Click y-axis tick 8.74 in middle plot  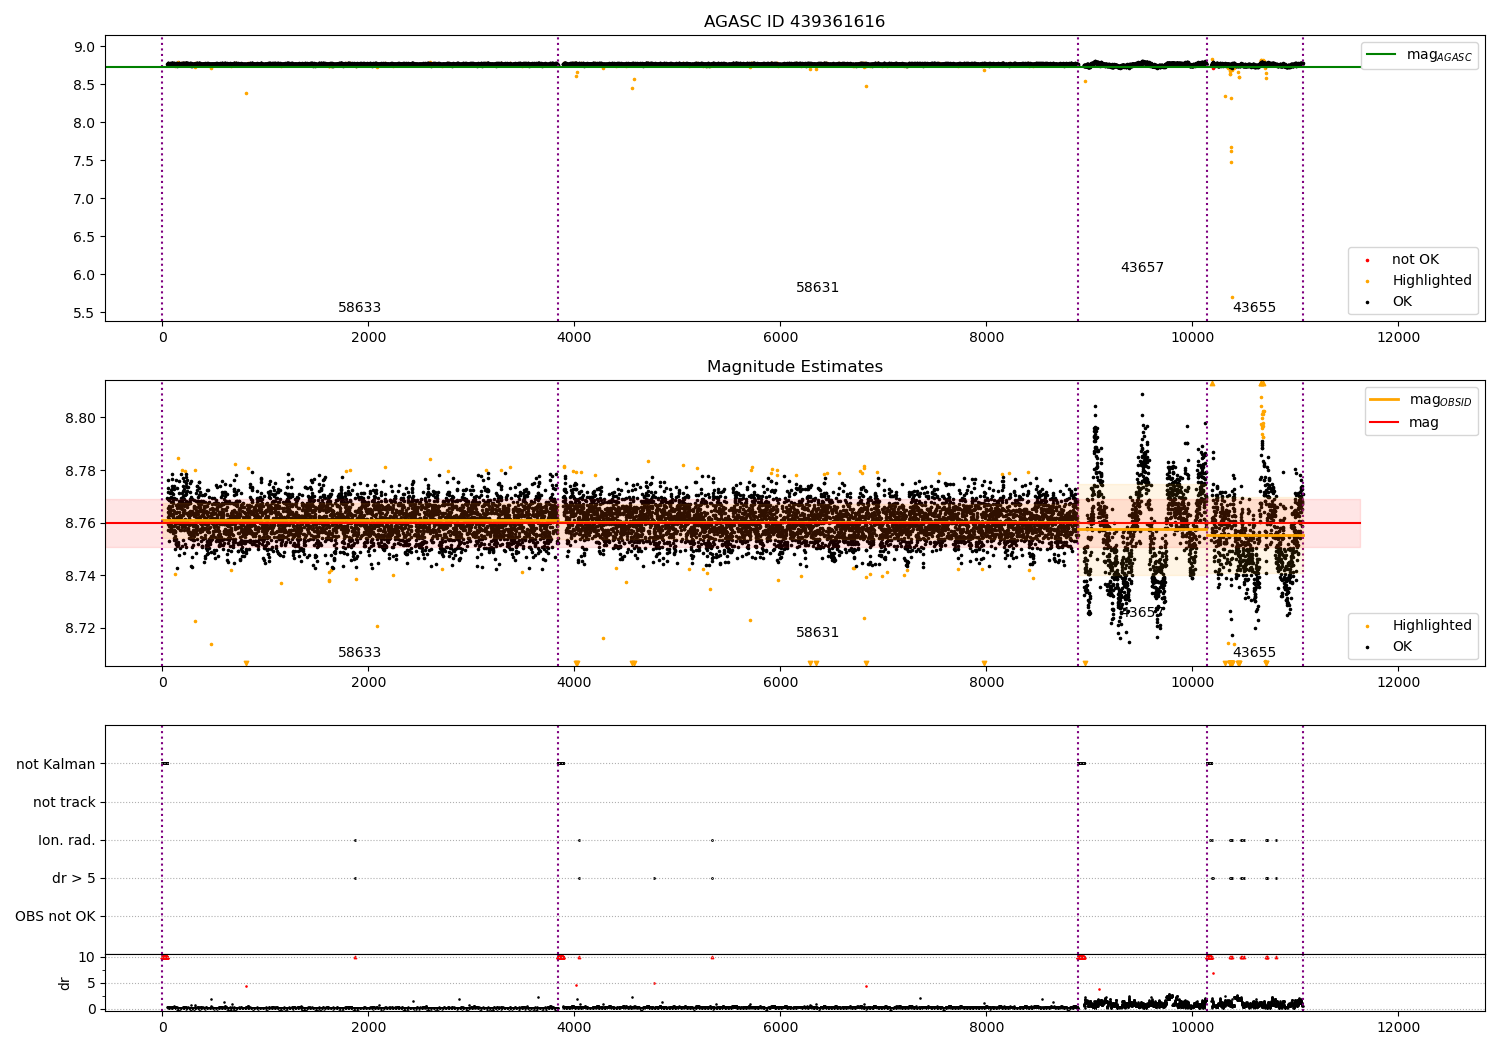click(82, 576)
